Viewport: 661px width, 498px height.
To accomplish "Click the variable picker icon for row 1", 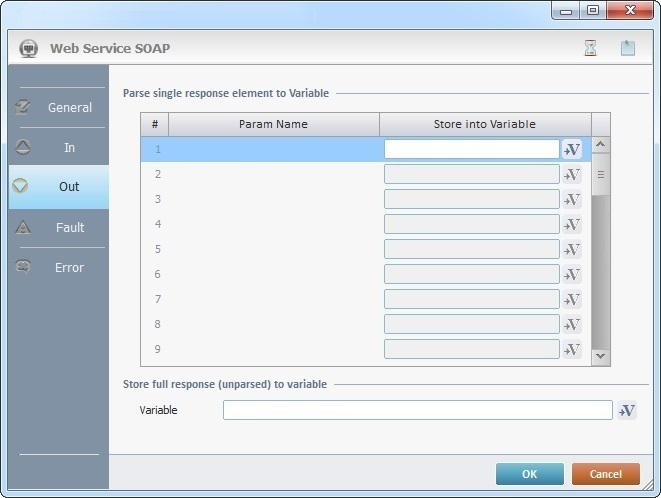I will pyautogui.click(x=572, y=150).
